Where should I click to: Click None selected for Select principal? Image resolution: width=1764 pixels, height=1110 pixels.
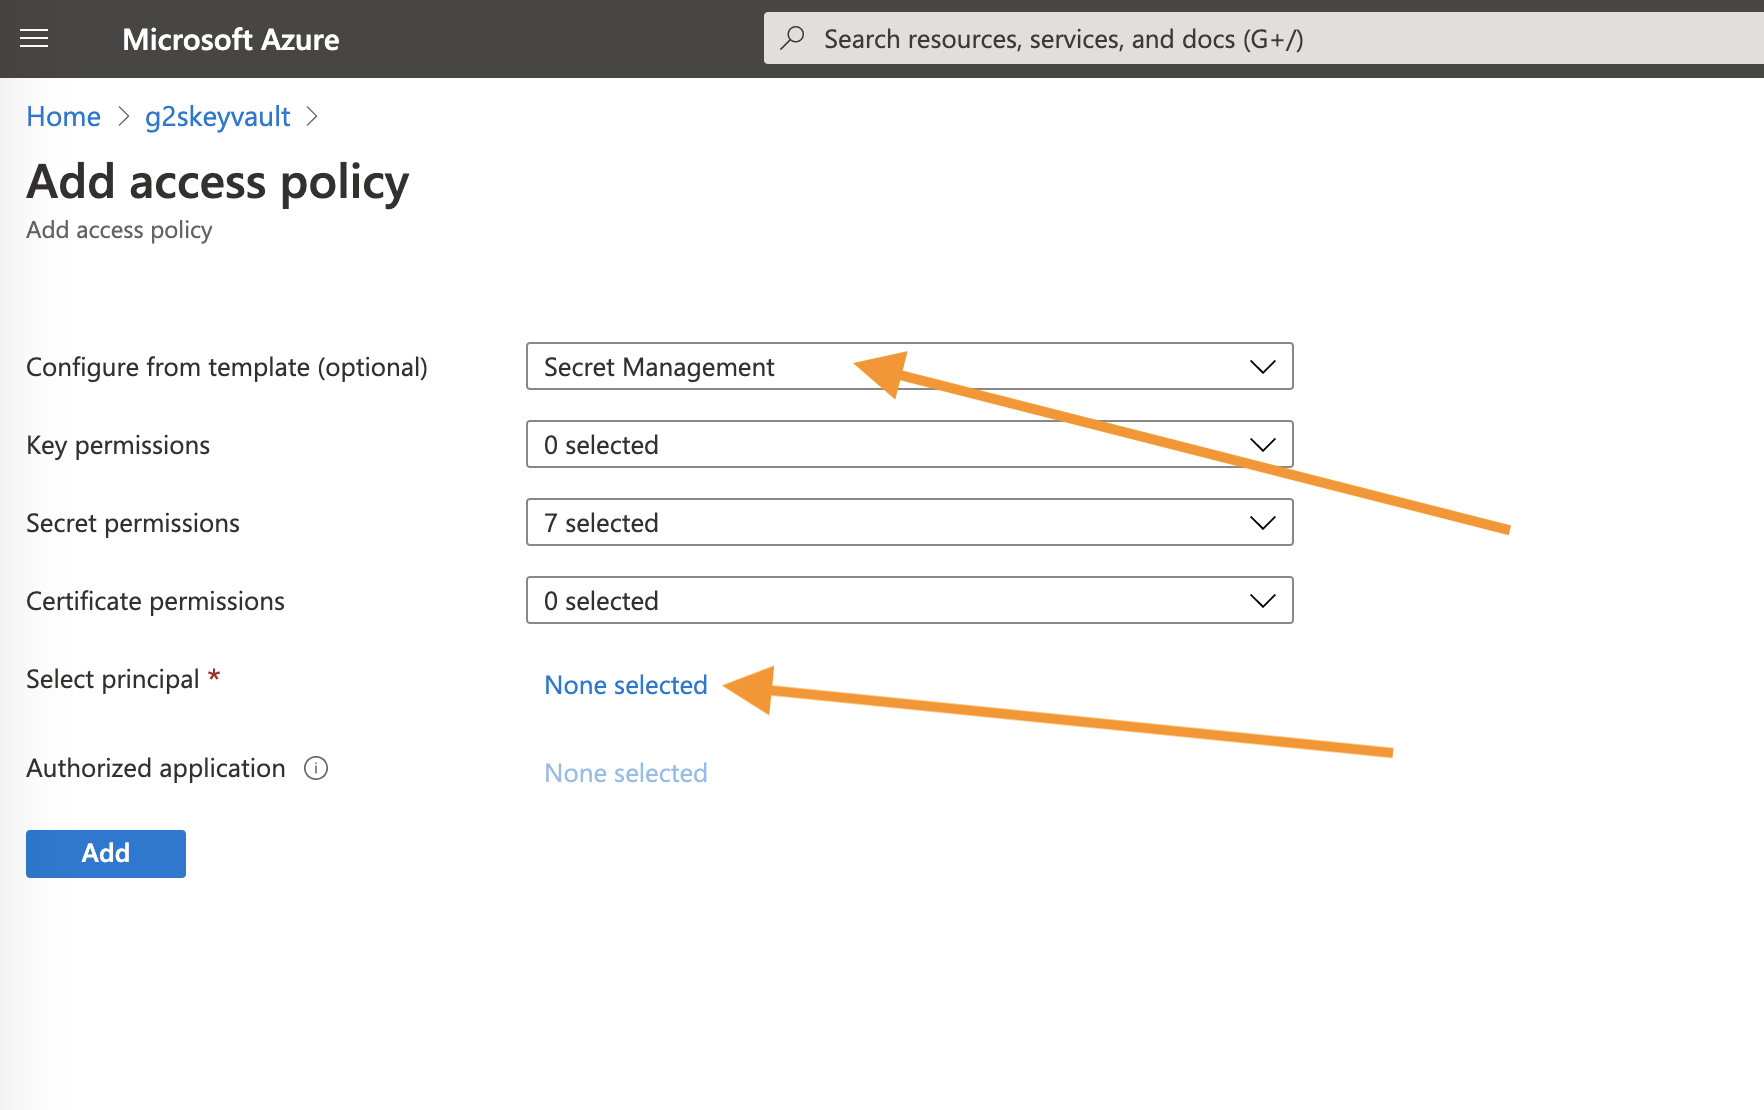pos(626,685)
